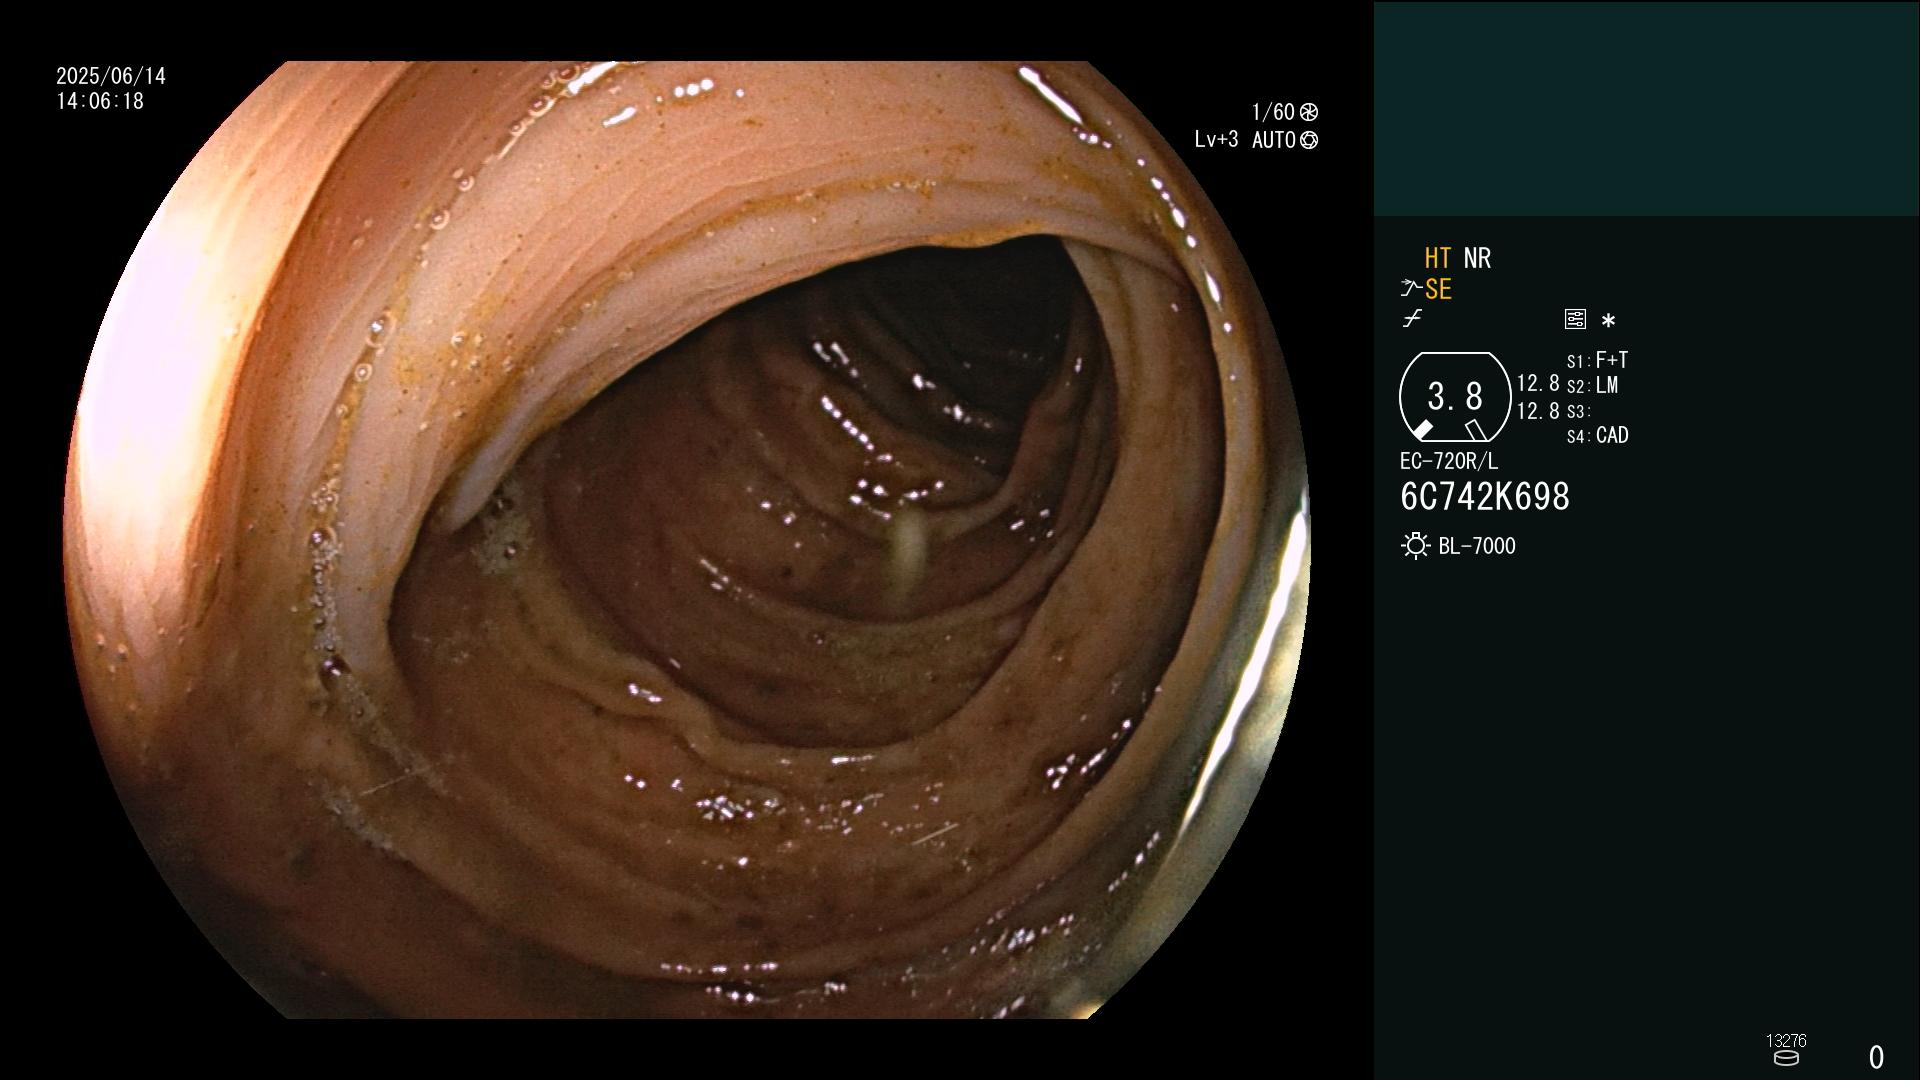Click the NR noise reduction label
1920x1080 pixels.
coord(1477,258)
